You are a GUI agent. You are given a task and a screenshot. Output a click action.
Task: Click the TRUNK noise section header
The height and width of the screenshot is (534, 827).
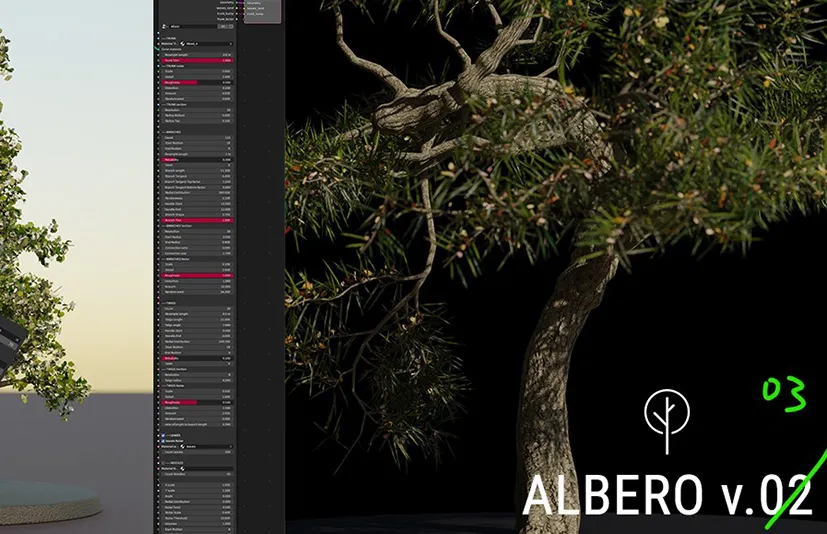click(175, 65)
